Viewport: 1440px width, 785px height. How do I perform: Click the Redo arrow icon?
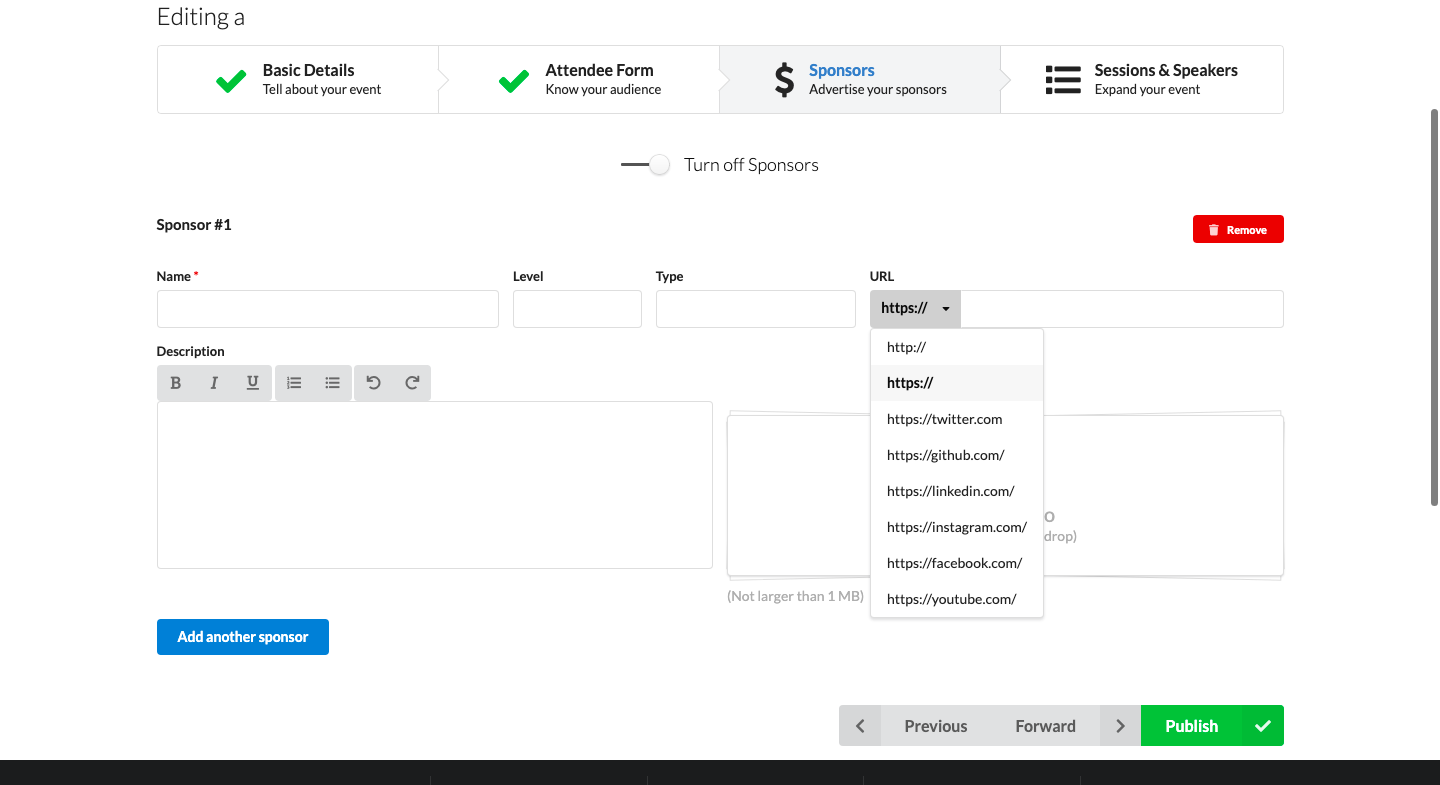click(x=412, y=383)
